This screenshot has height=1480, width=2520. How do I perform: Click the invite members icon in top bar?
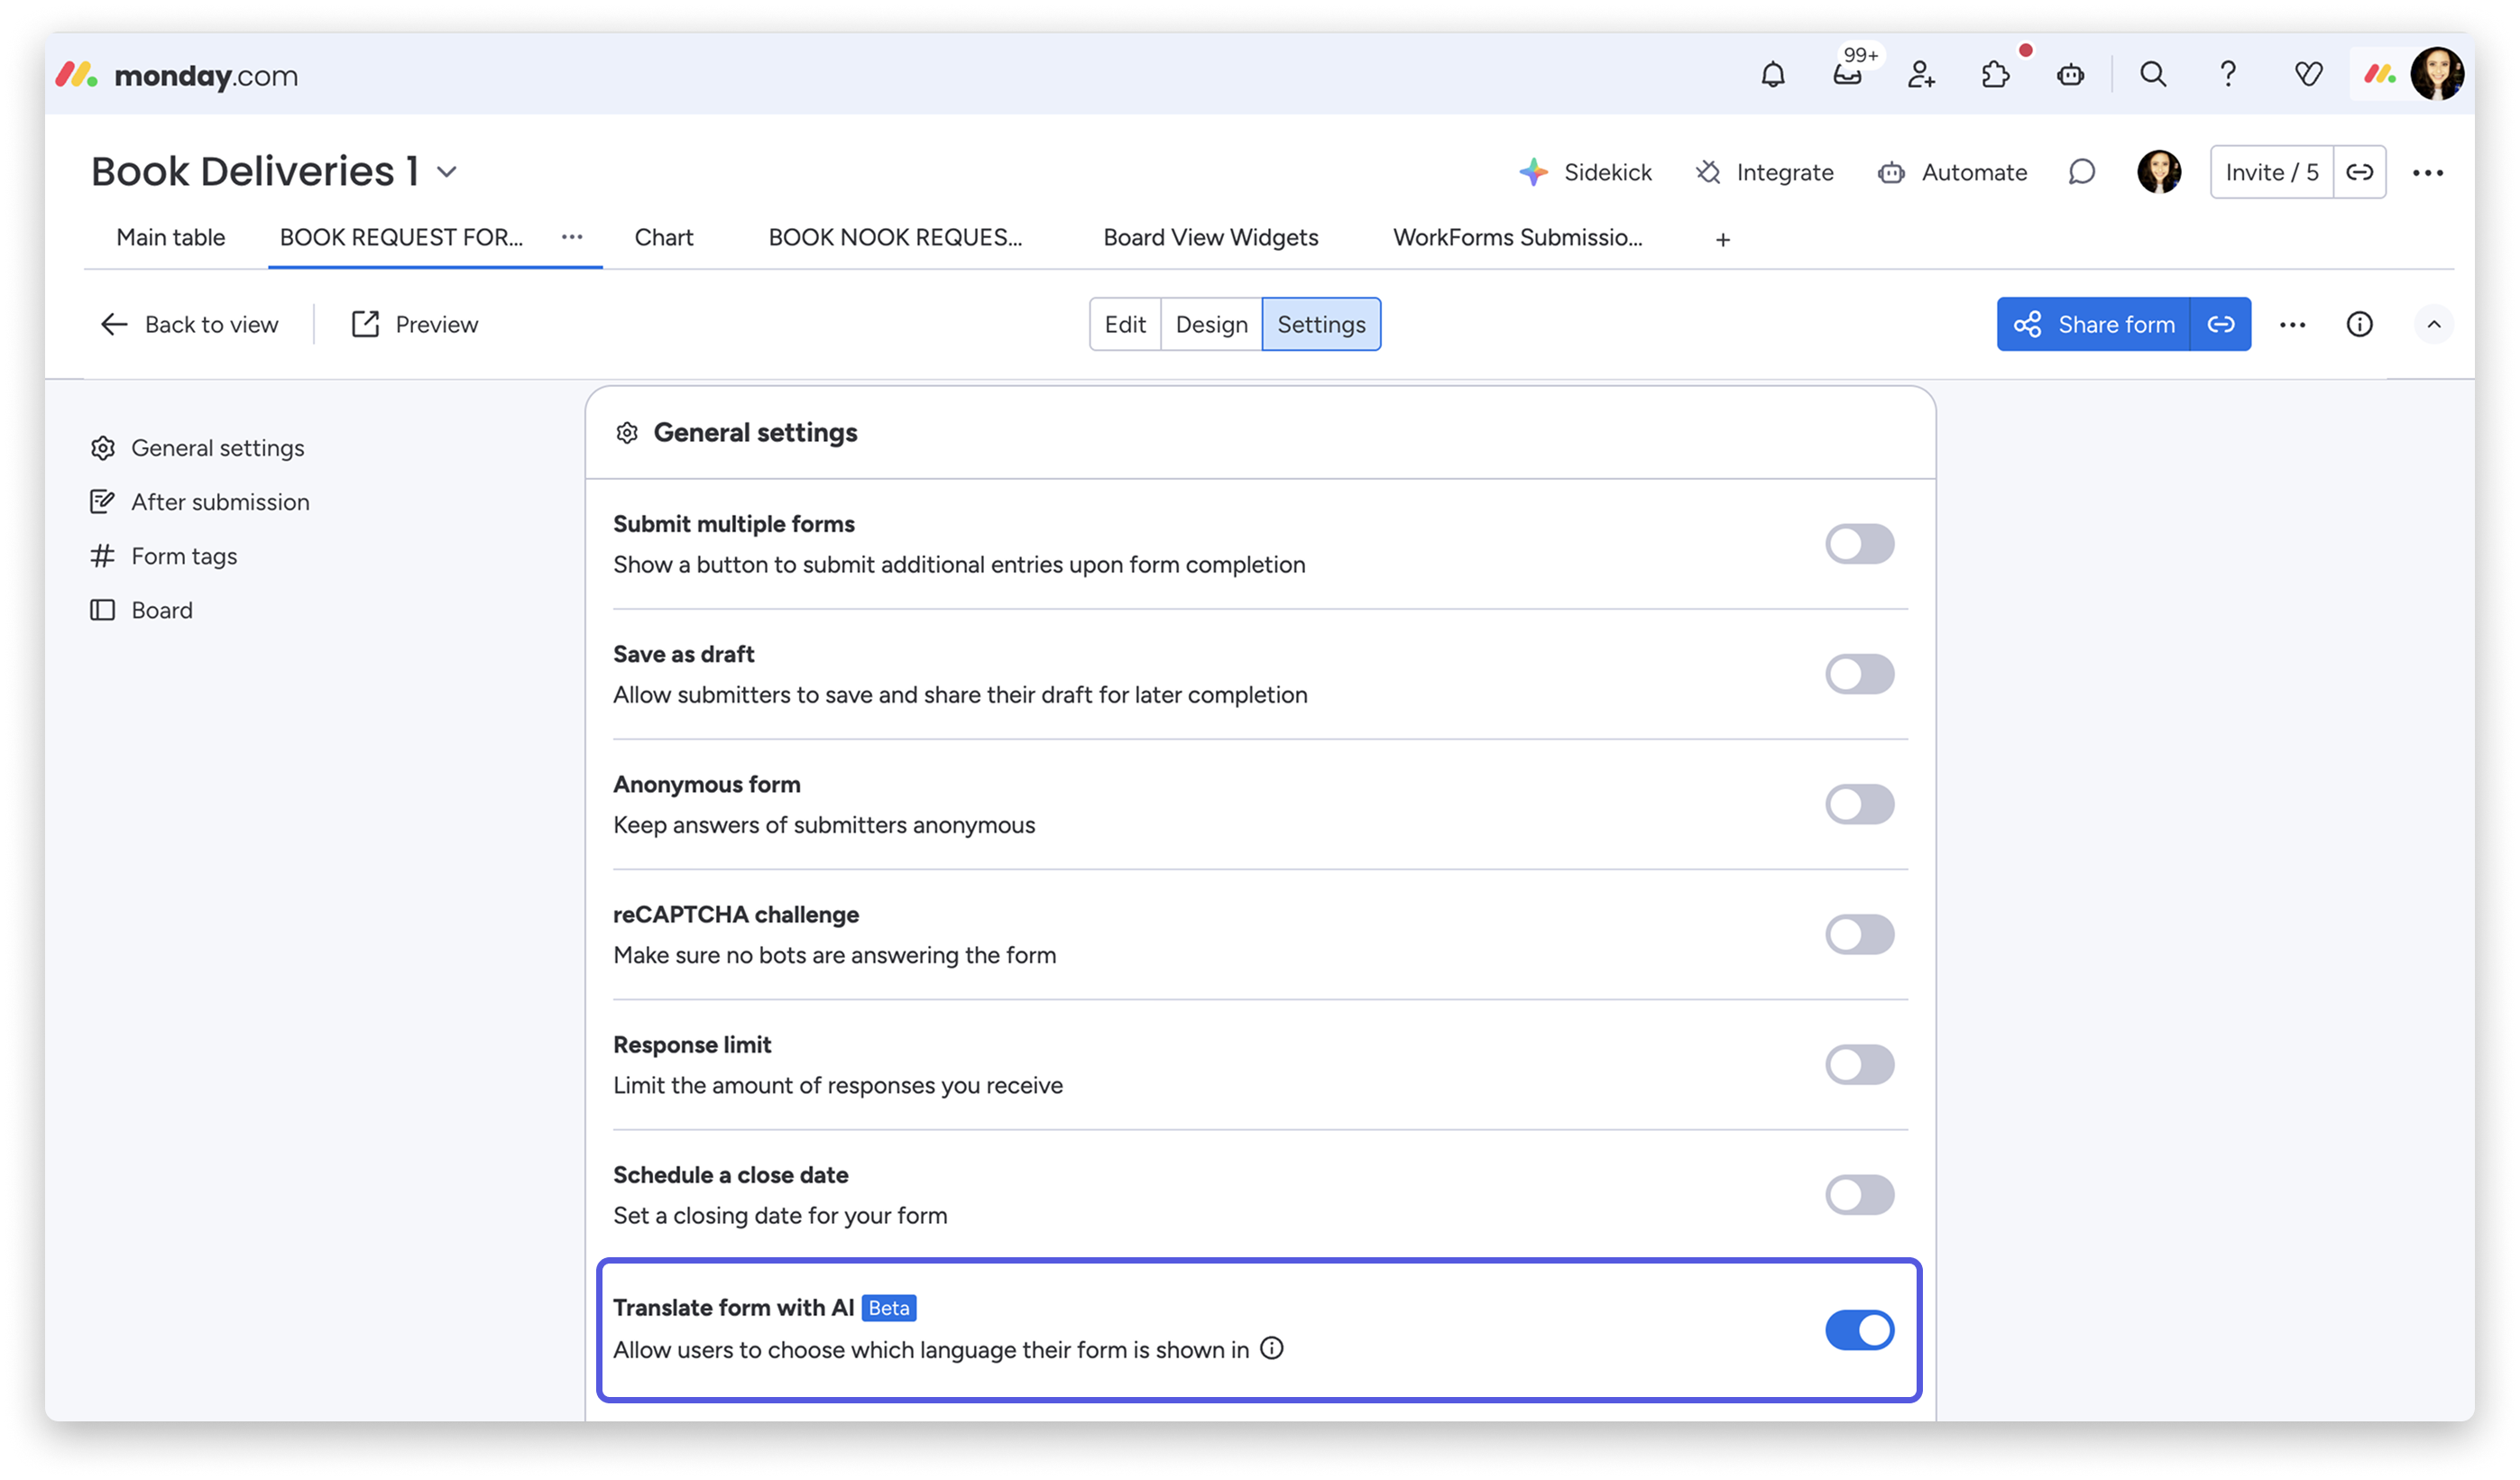pyautogui.click(x=1921, y=75)
